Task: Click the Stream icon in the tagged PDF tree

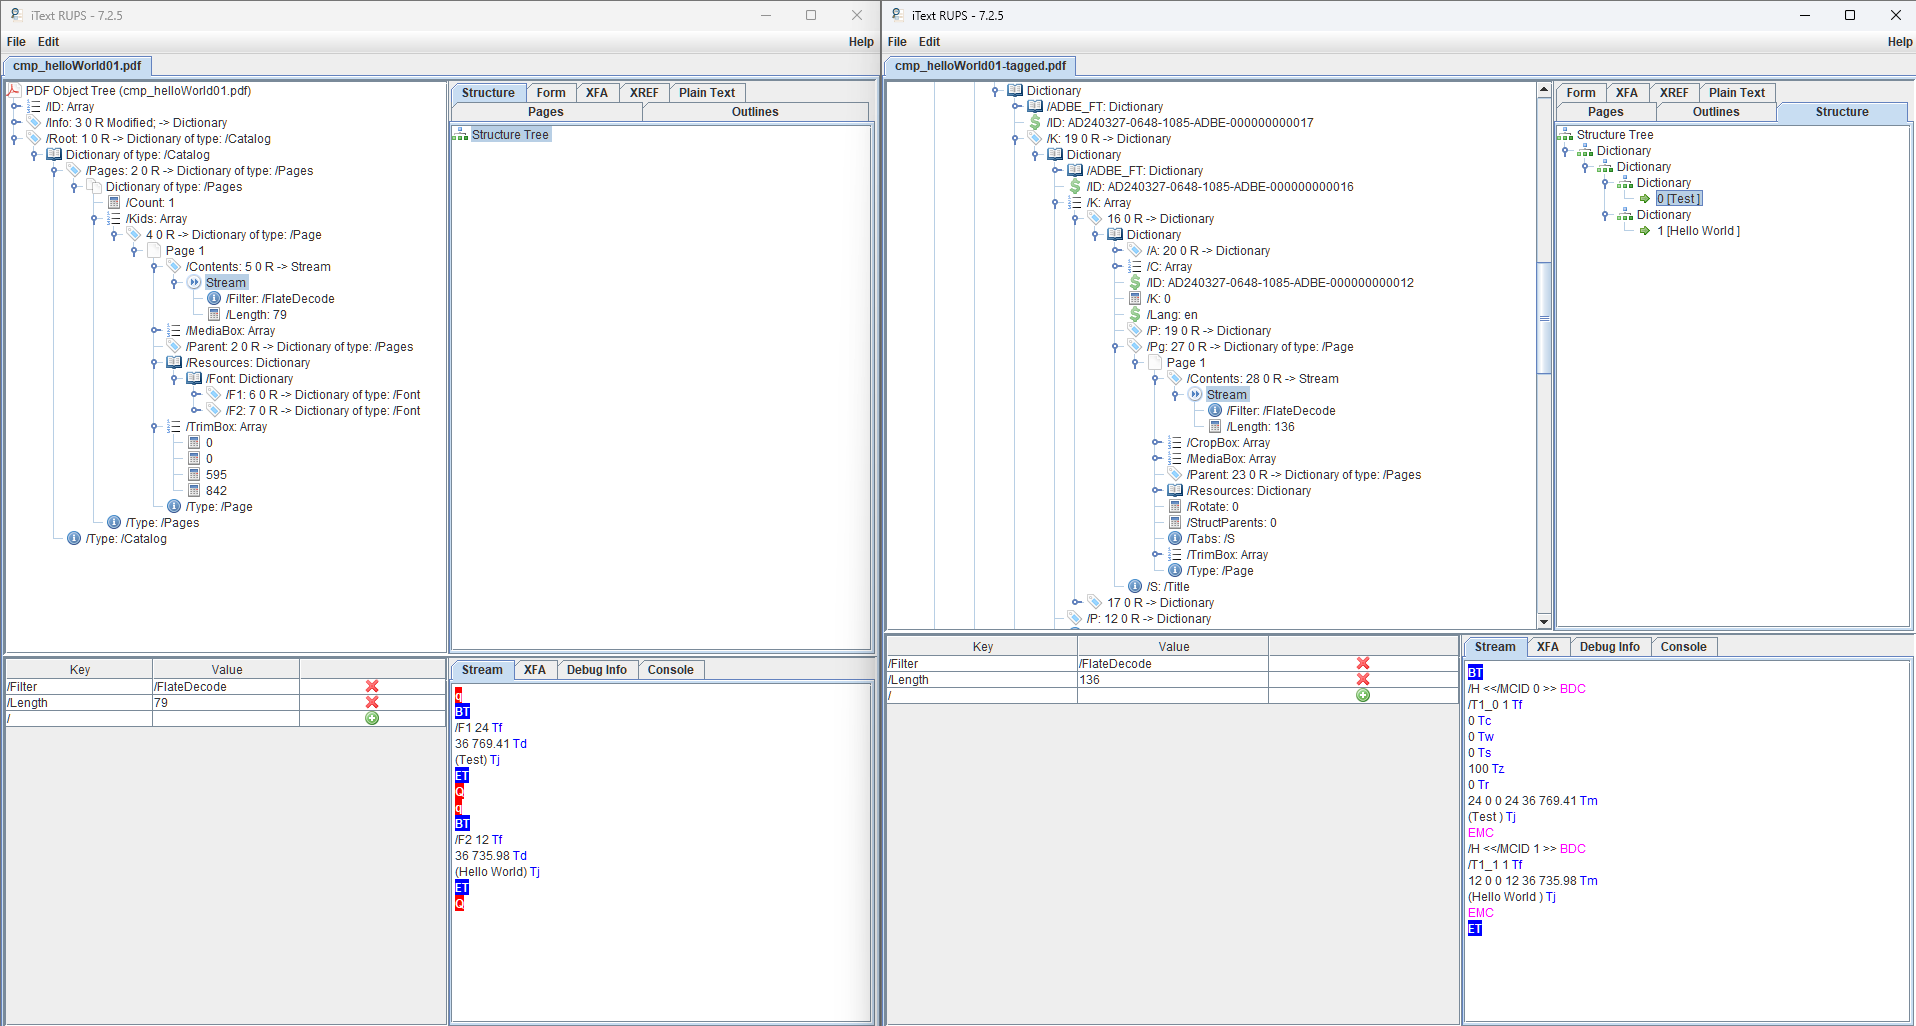Action: (1196, 394)
